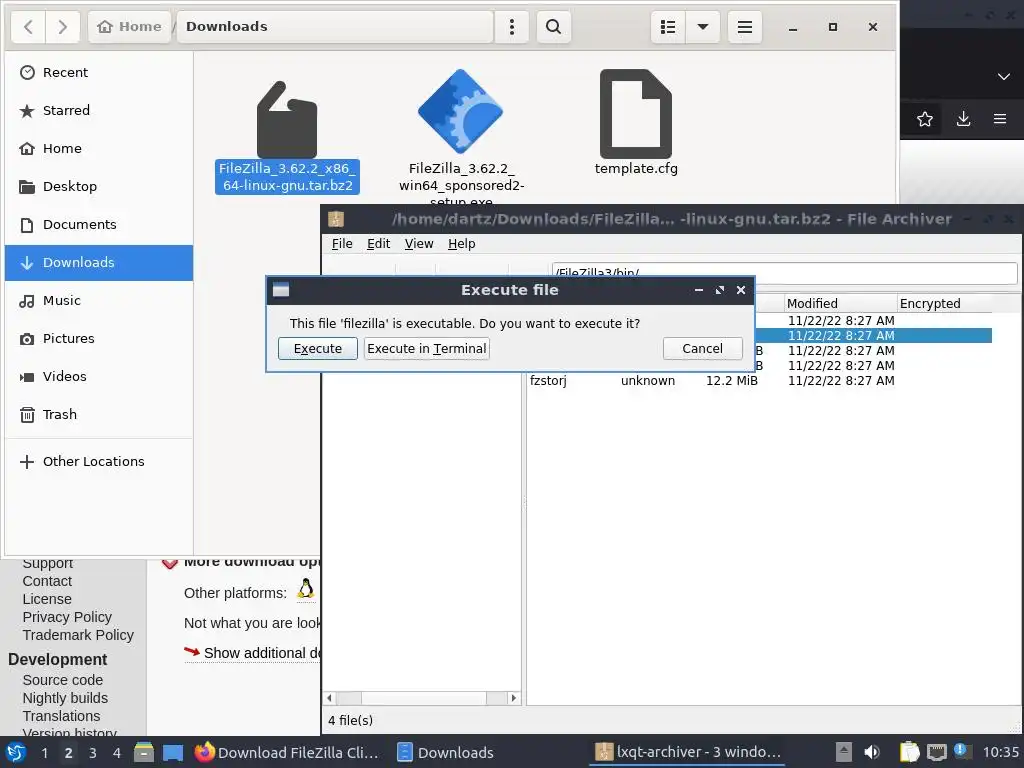Click the archive path input field

pos(784,272)
